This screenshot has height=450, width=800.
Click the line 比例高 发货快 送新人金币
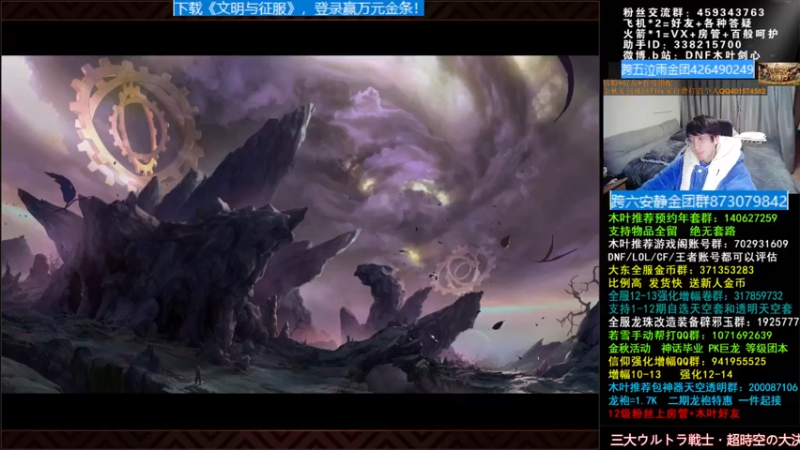click(x=677, y=283)
